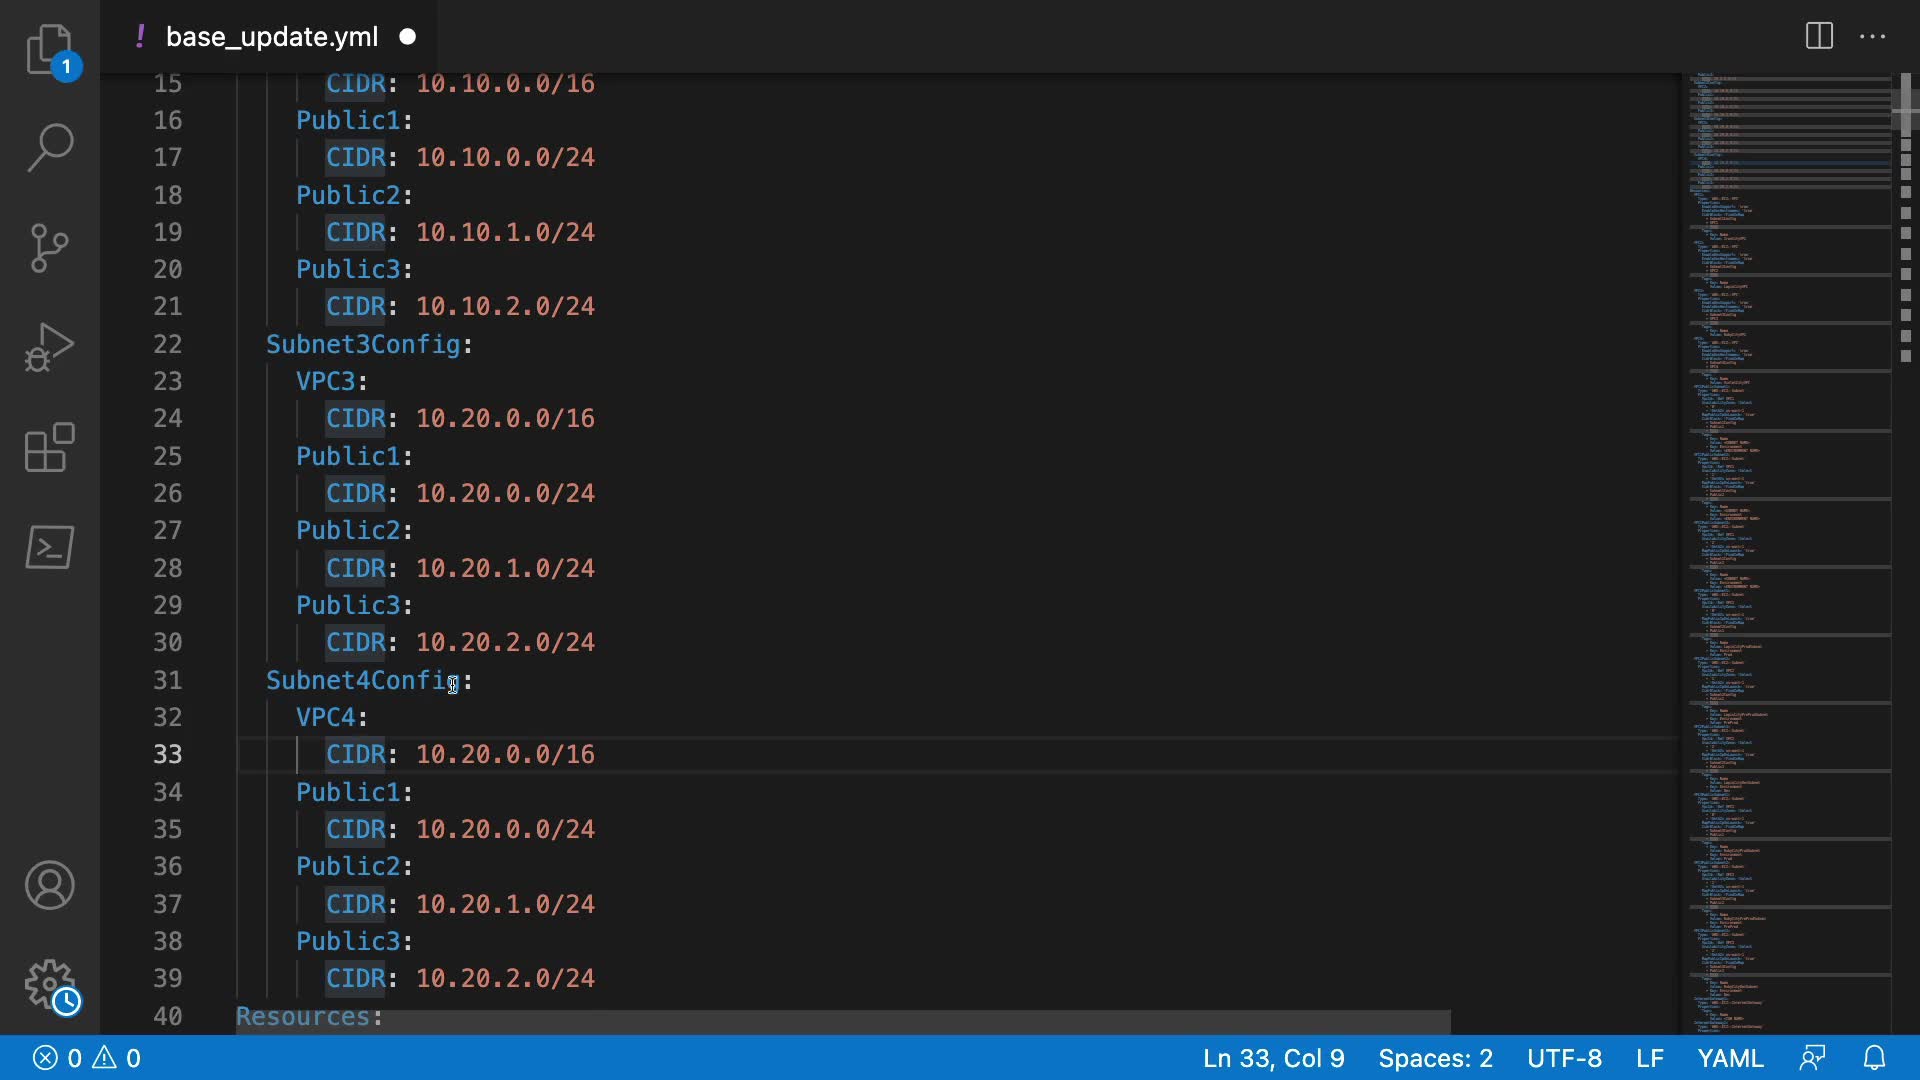Change language mode from YAML
Viewport: 1920px width, 1080px height.
pos(1730,1058)
